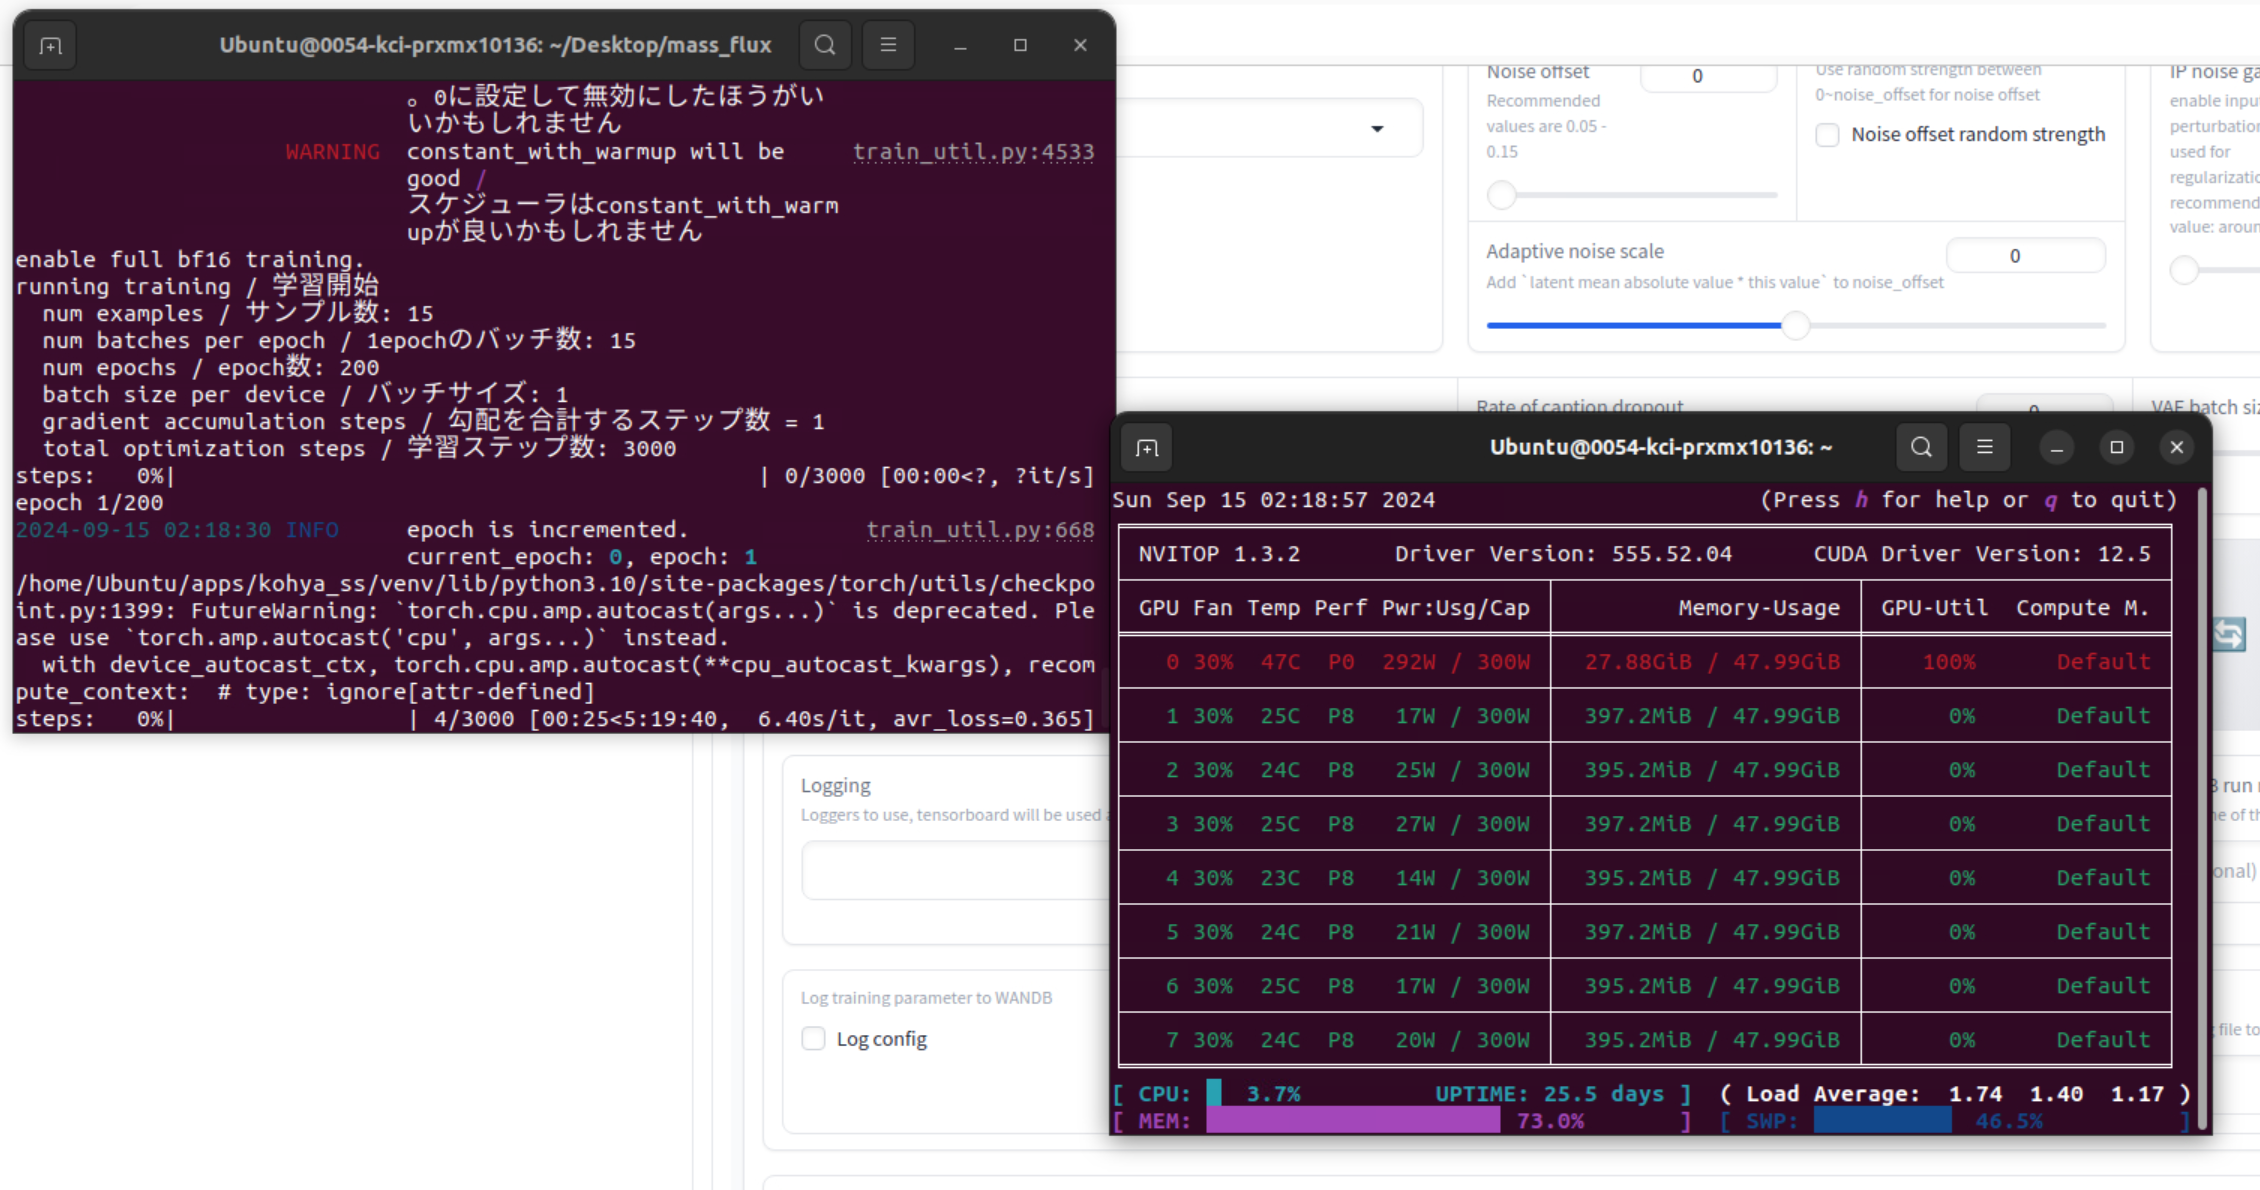Click the Noise offset slider handle
The height and width of the screenshot is (1190, 2260).
pyautogui.click(x=1502, y=195)
